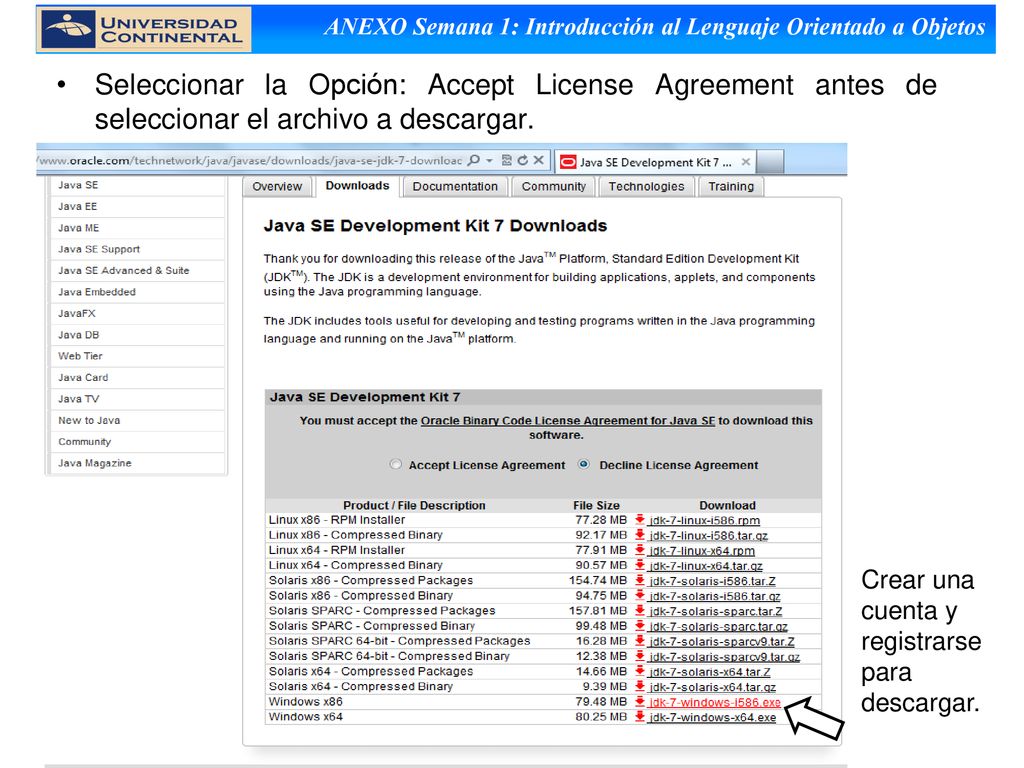Image resolution: width=1024 pixels, height=768 pixels.
Task: Open the Oracle Binary Code License Agreement link
Action: (x=568, y=421)
